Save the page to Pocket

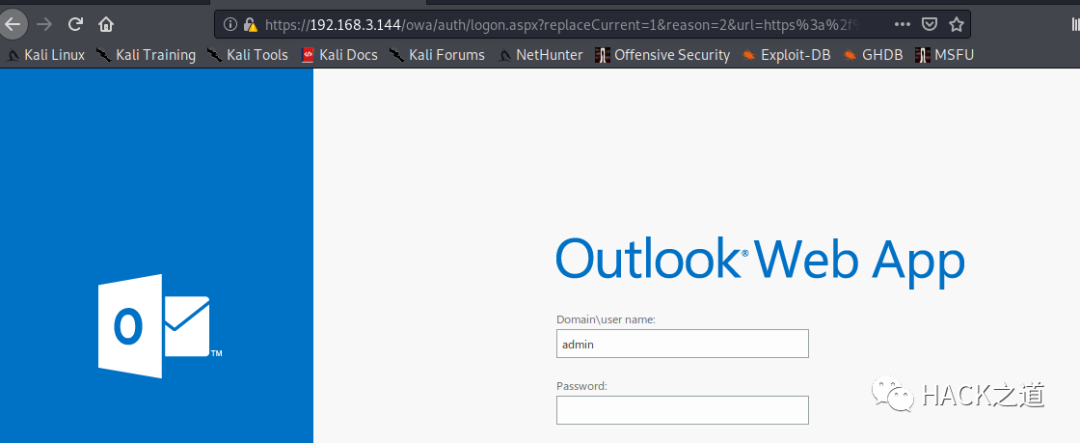929,24
